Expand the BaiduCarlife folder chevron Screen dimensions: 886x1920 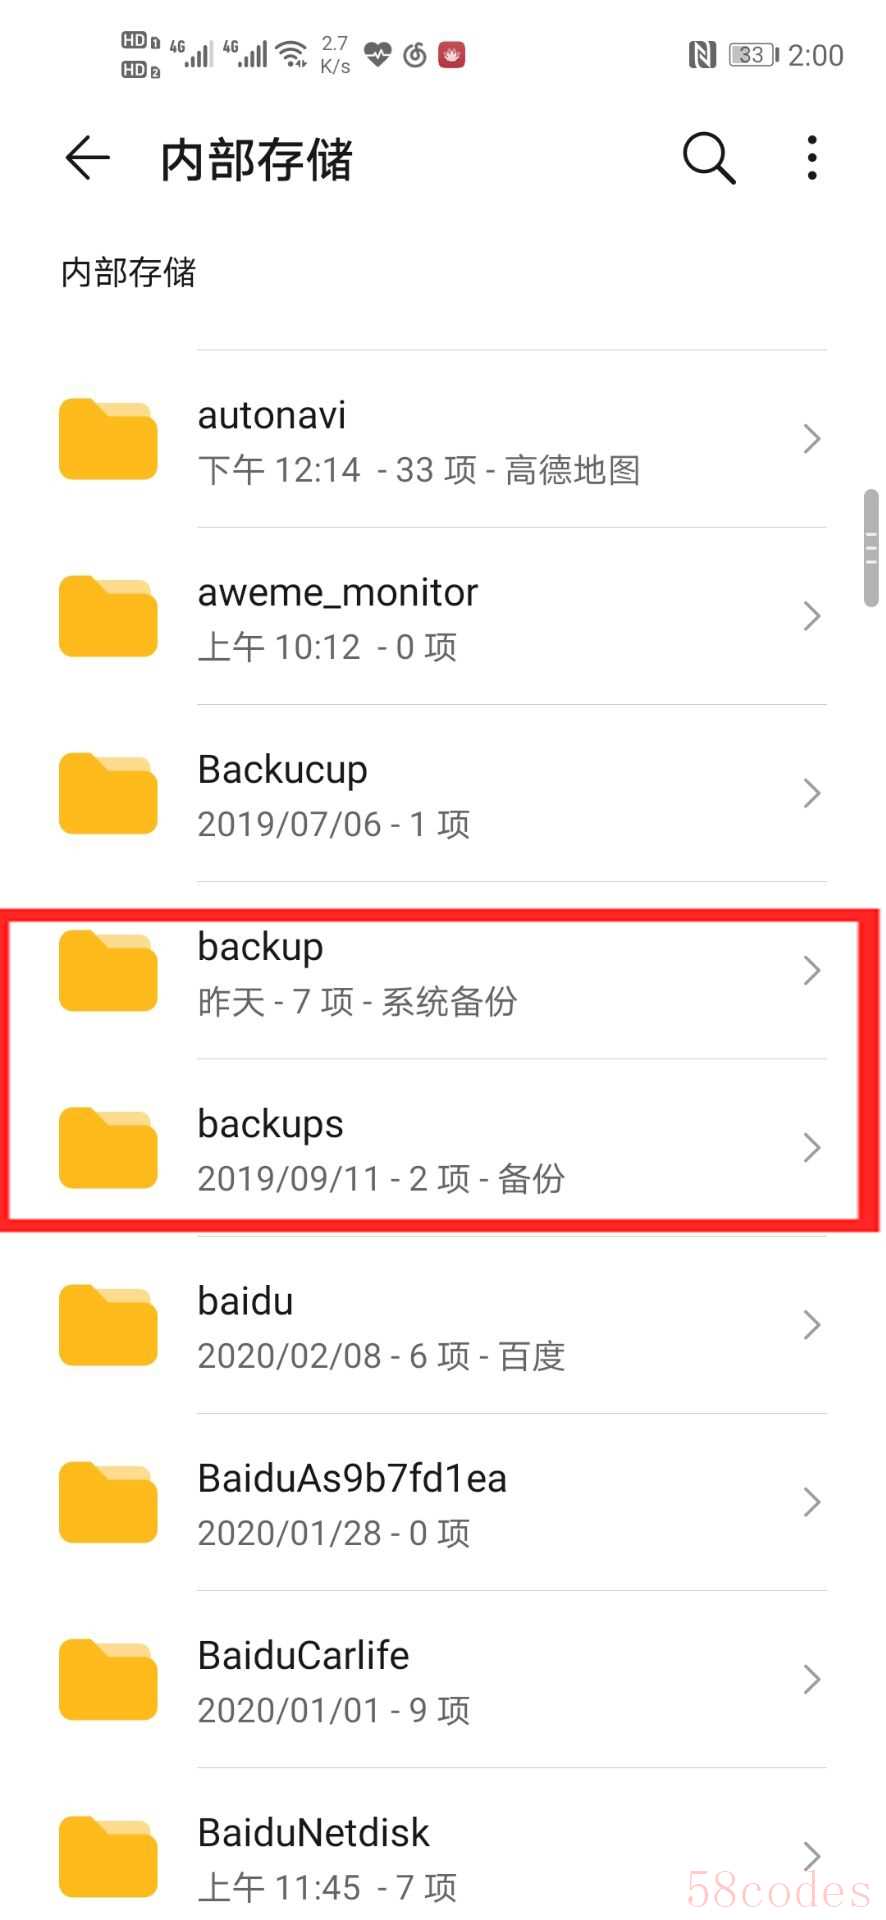tap(812, 1679)
